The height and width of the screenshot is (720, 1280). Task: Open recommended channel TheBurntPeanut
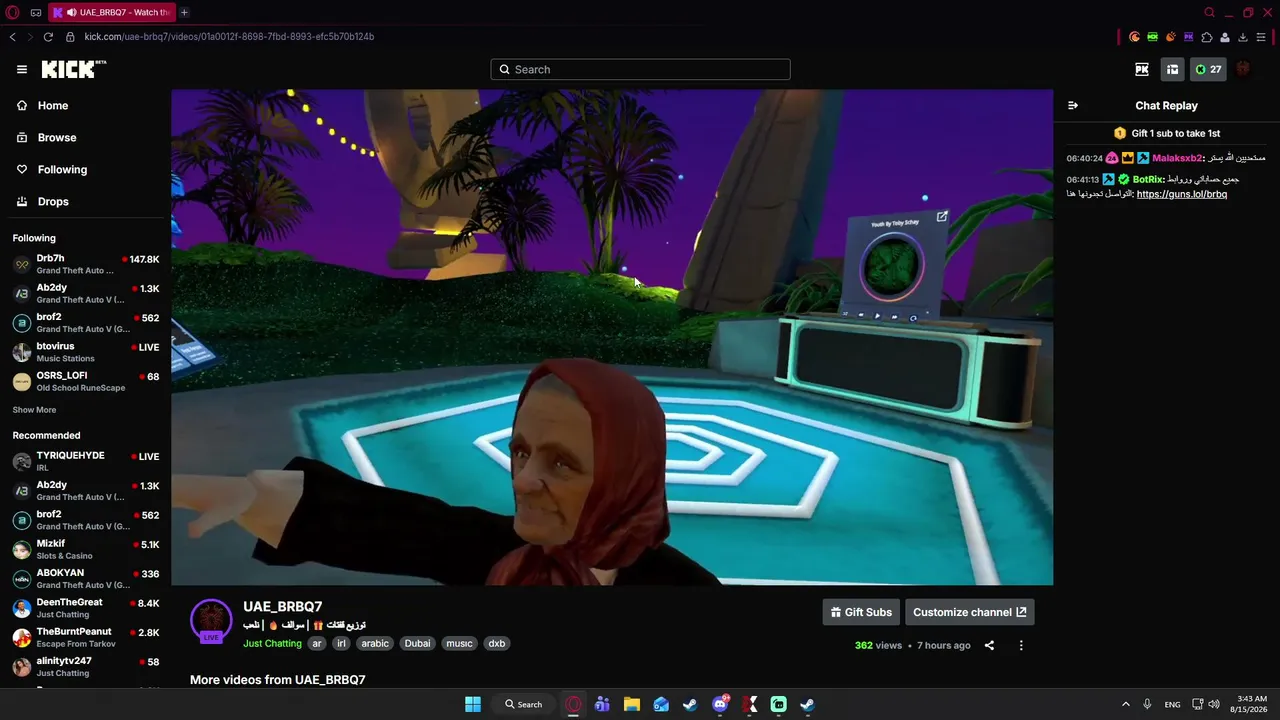click(x=85, y=637)
